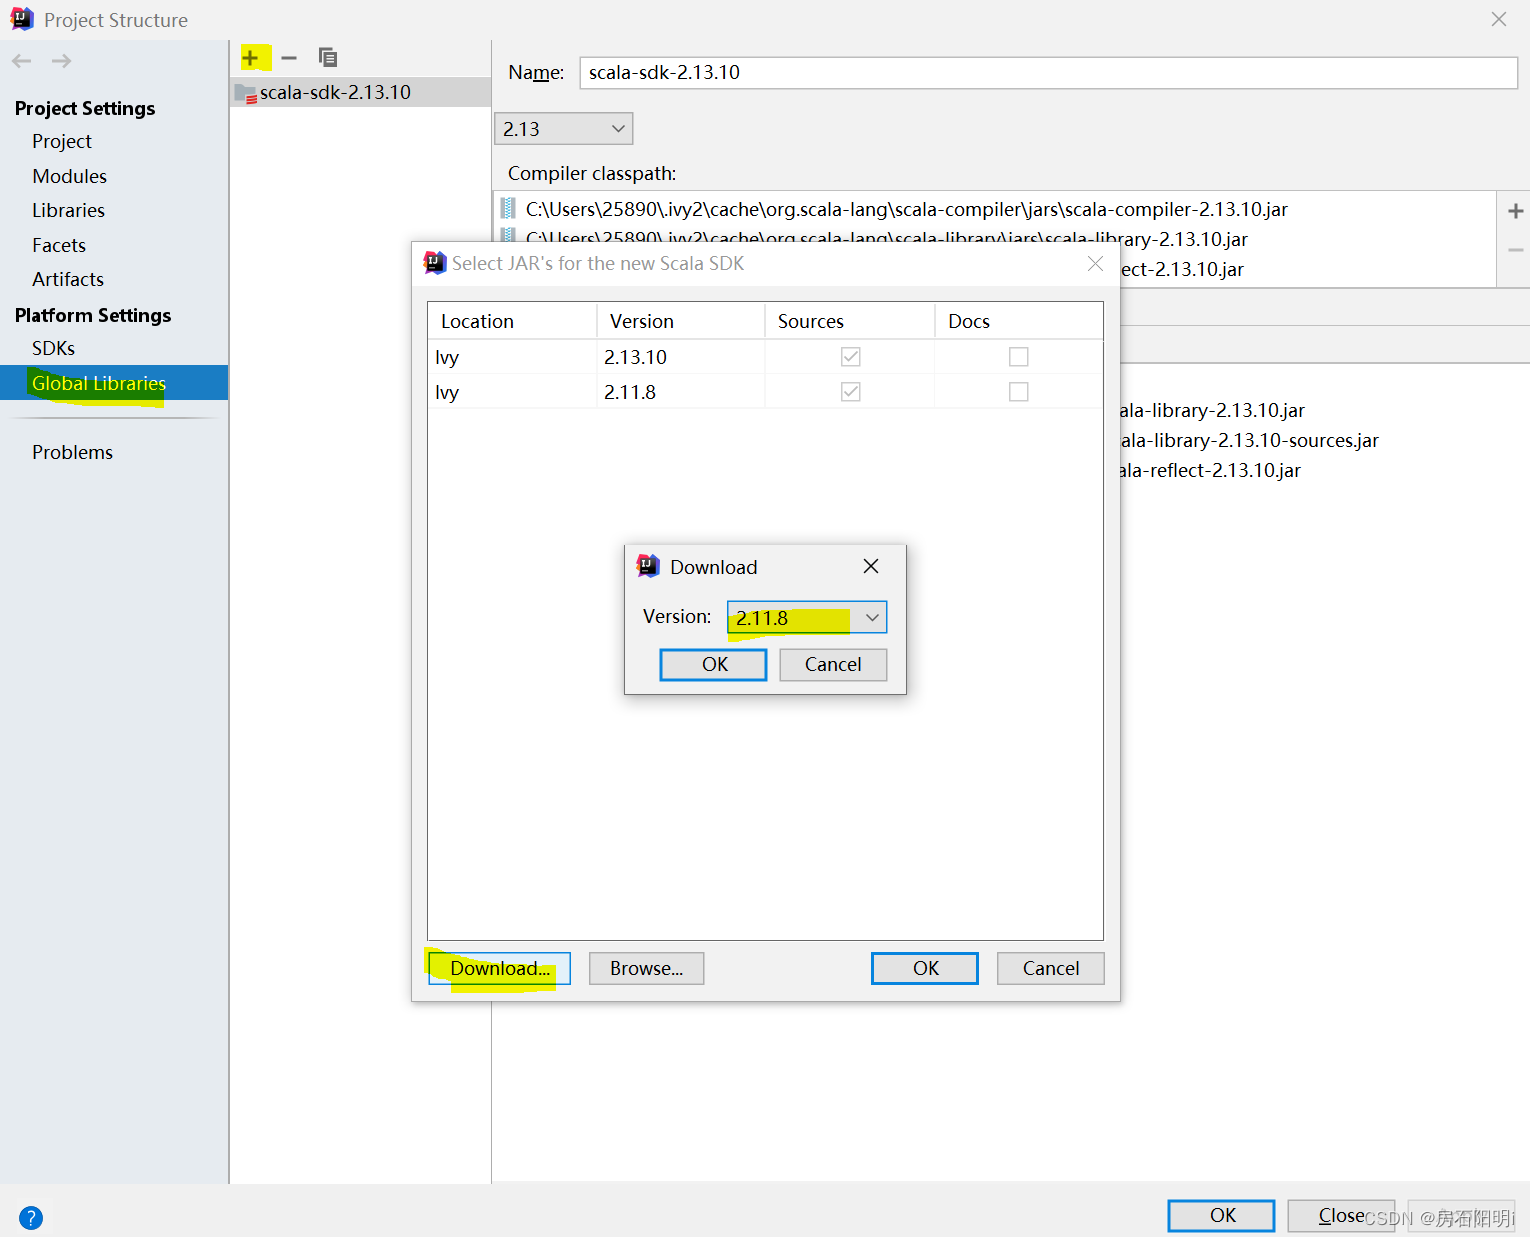Remove compiler classpath entry minus icon
The height and width of the screenshot is (1237, 1530).
pyautogui.click(x=1515, y=250)
